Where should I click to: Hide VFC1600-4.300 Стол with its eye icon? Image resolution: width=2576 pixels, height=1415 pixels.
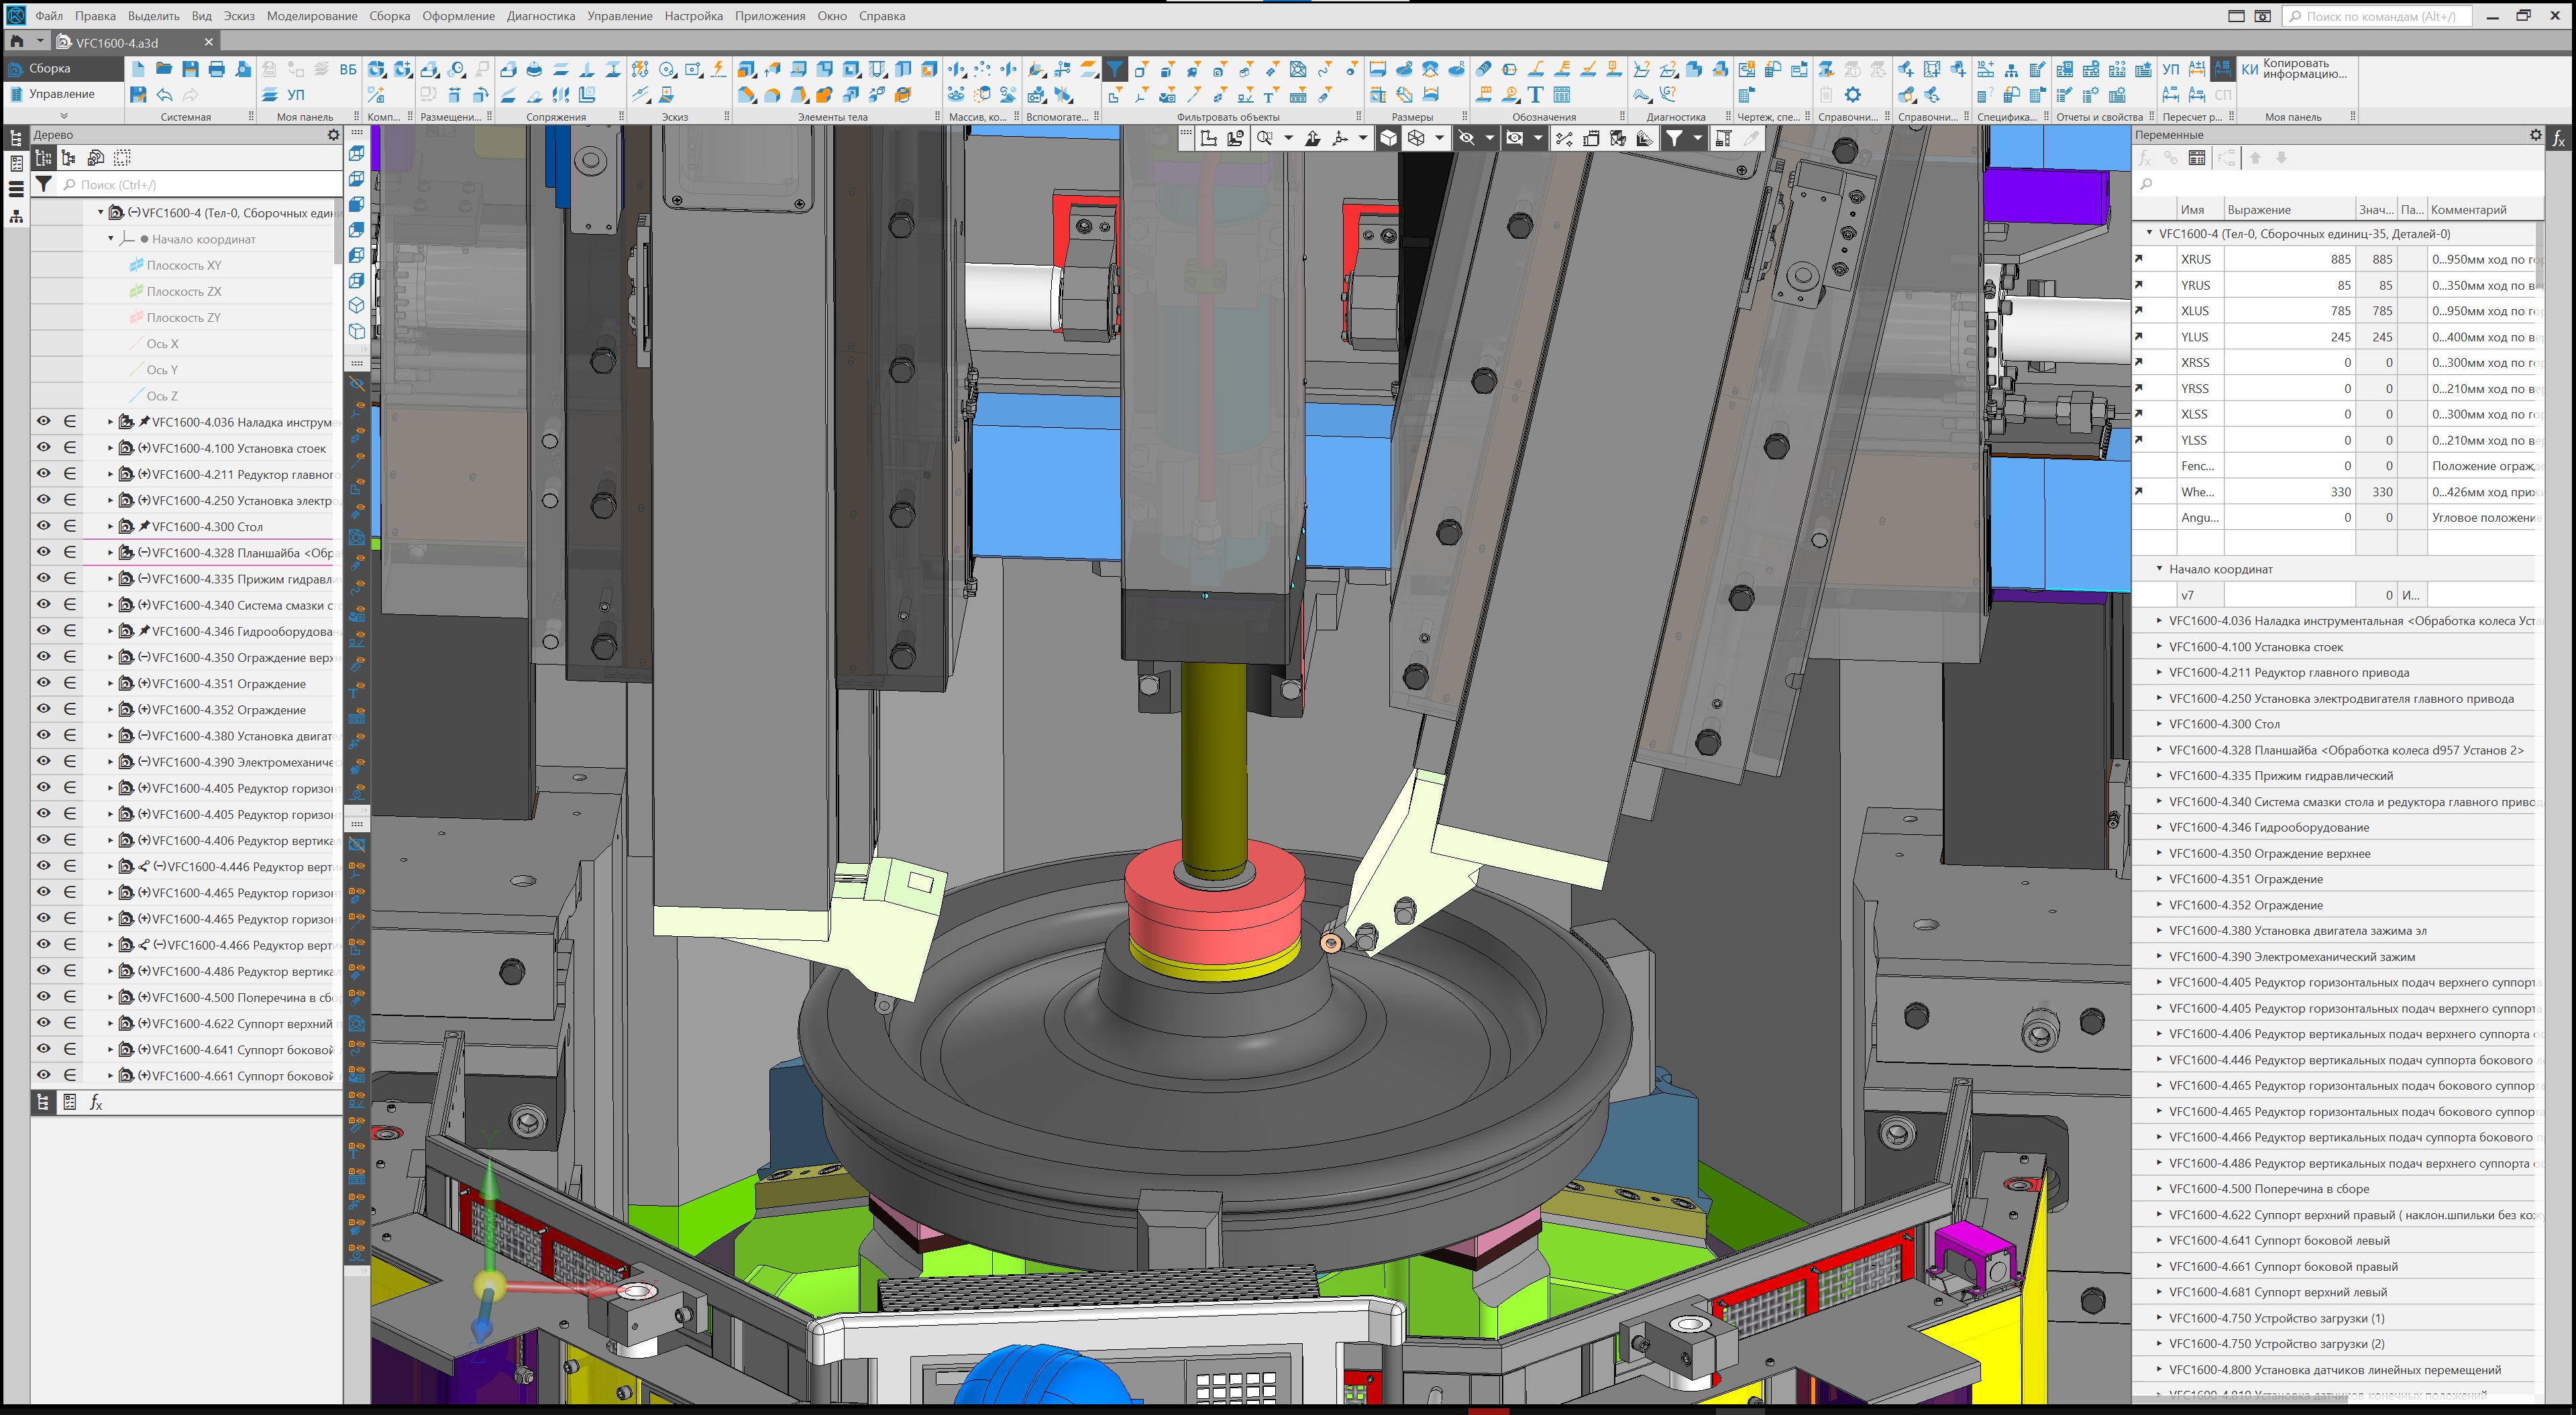(44, 526)
